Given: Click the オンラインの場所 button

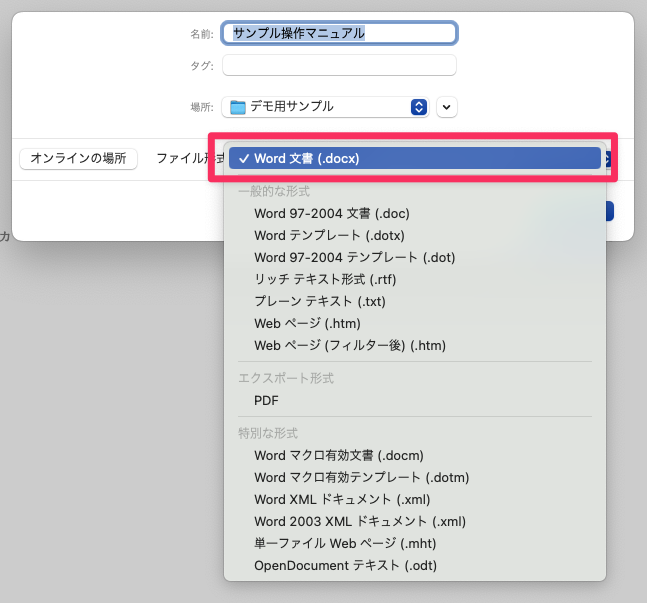Looking at the screenshot, I should pos(78,158).
